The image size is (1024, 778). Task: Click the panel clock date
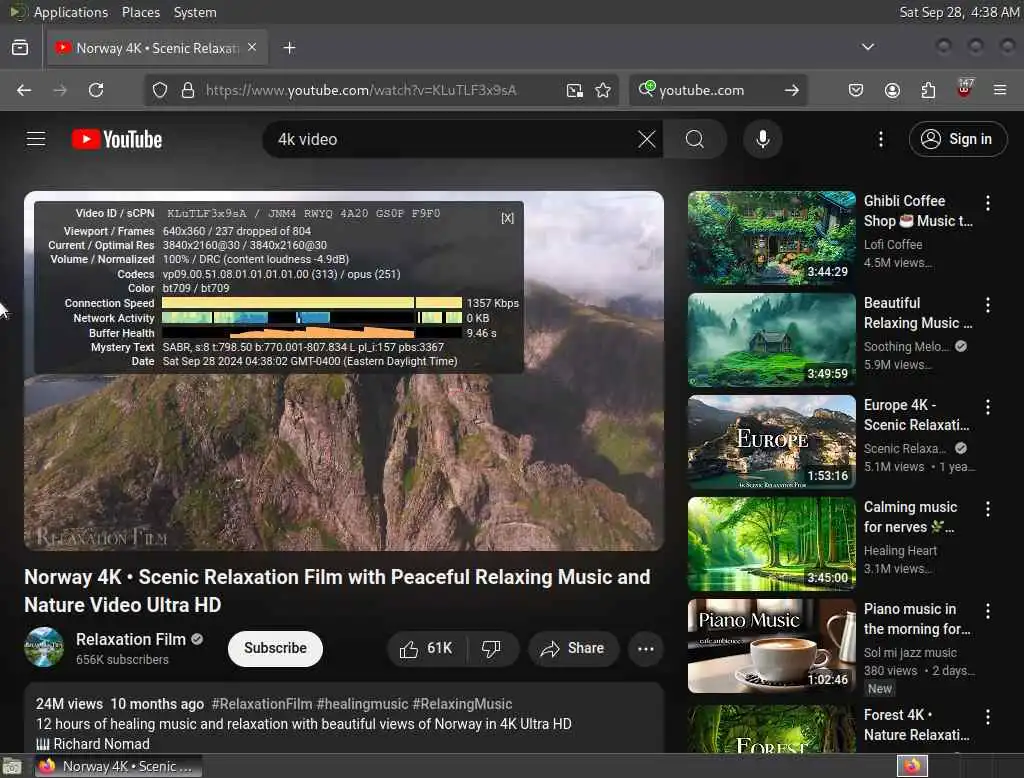(959, 12)
